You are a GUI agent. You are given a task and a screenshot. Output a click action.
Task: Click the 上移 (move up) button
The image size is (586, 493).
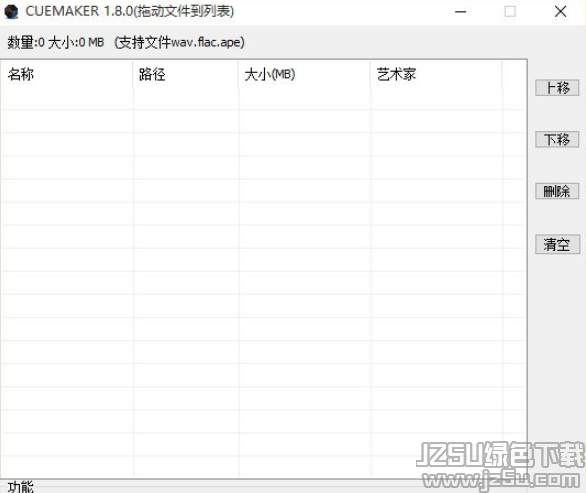557,88
